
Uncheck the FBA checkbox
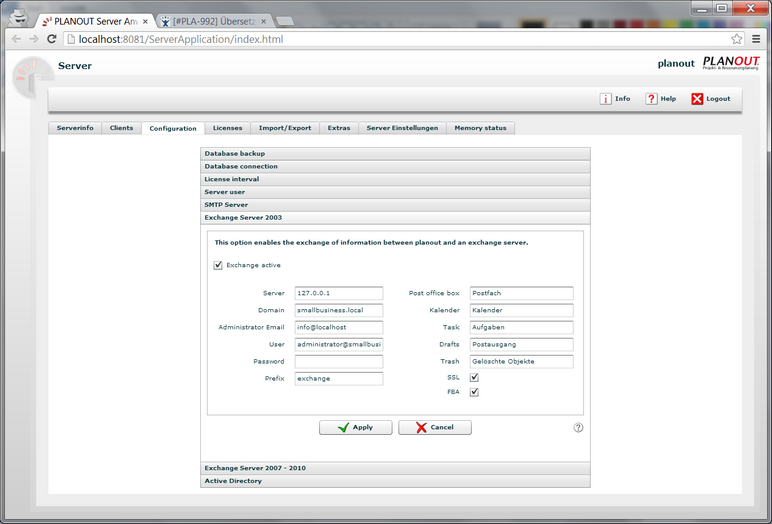[474, 392]
